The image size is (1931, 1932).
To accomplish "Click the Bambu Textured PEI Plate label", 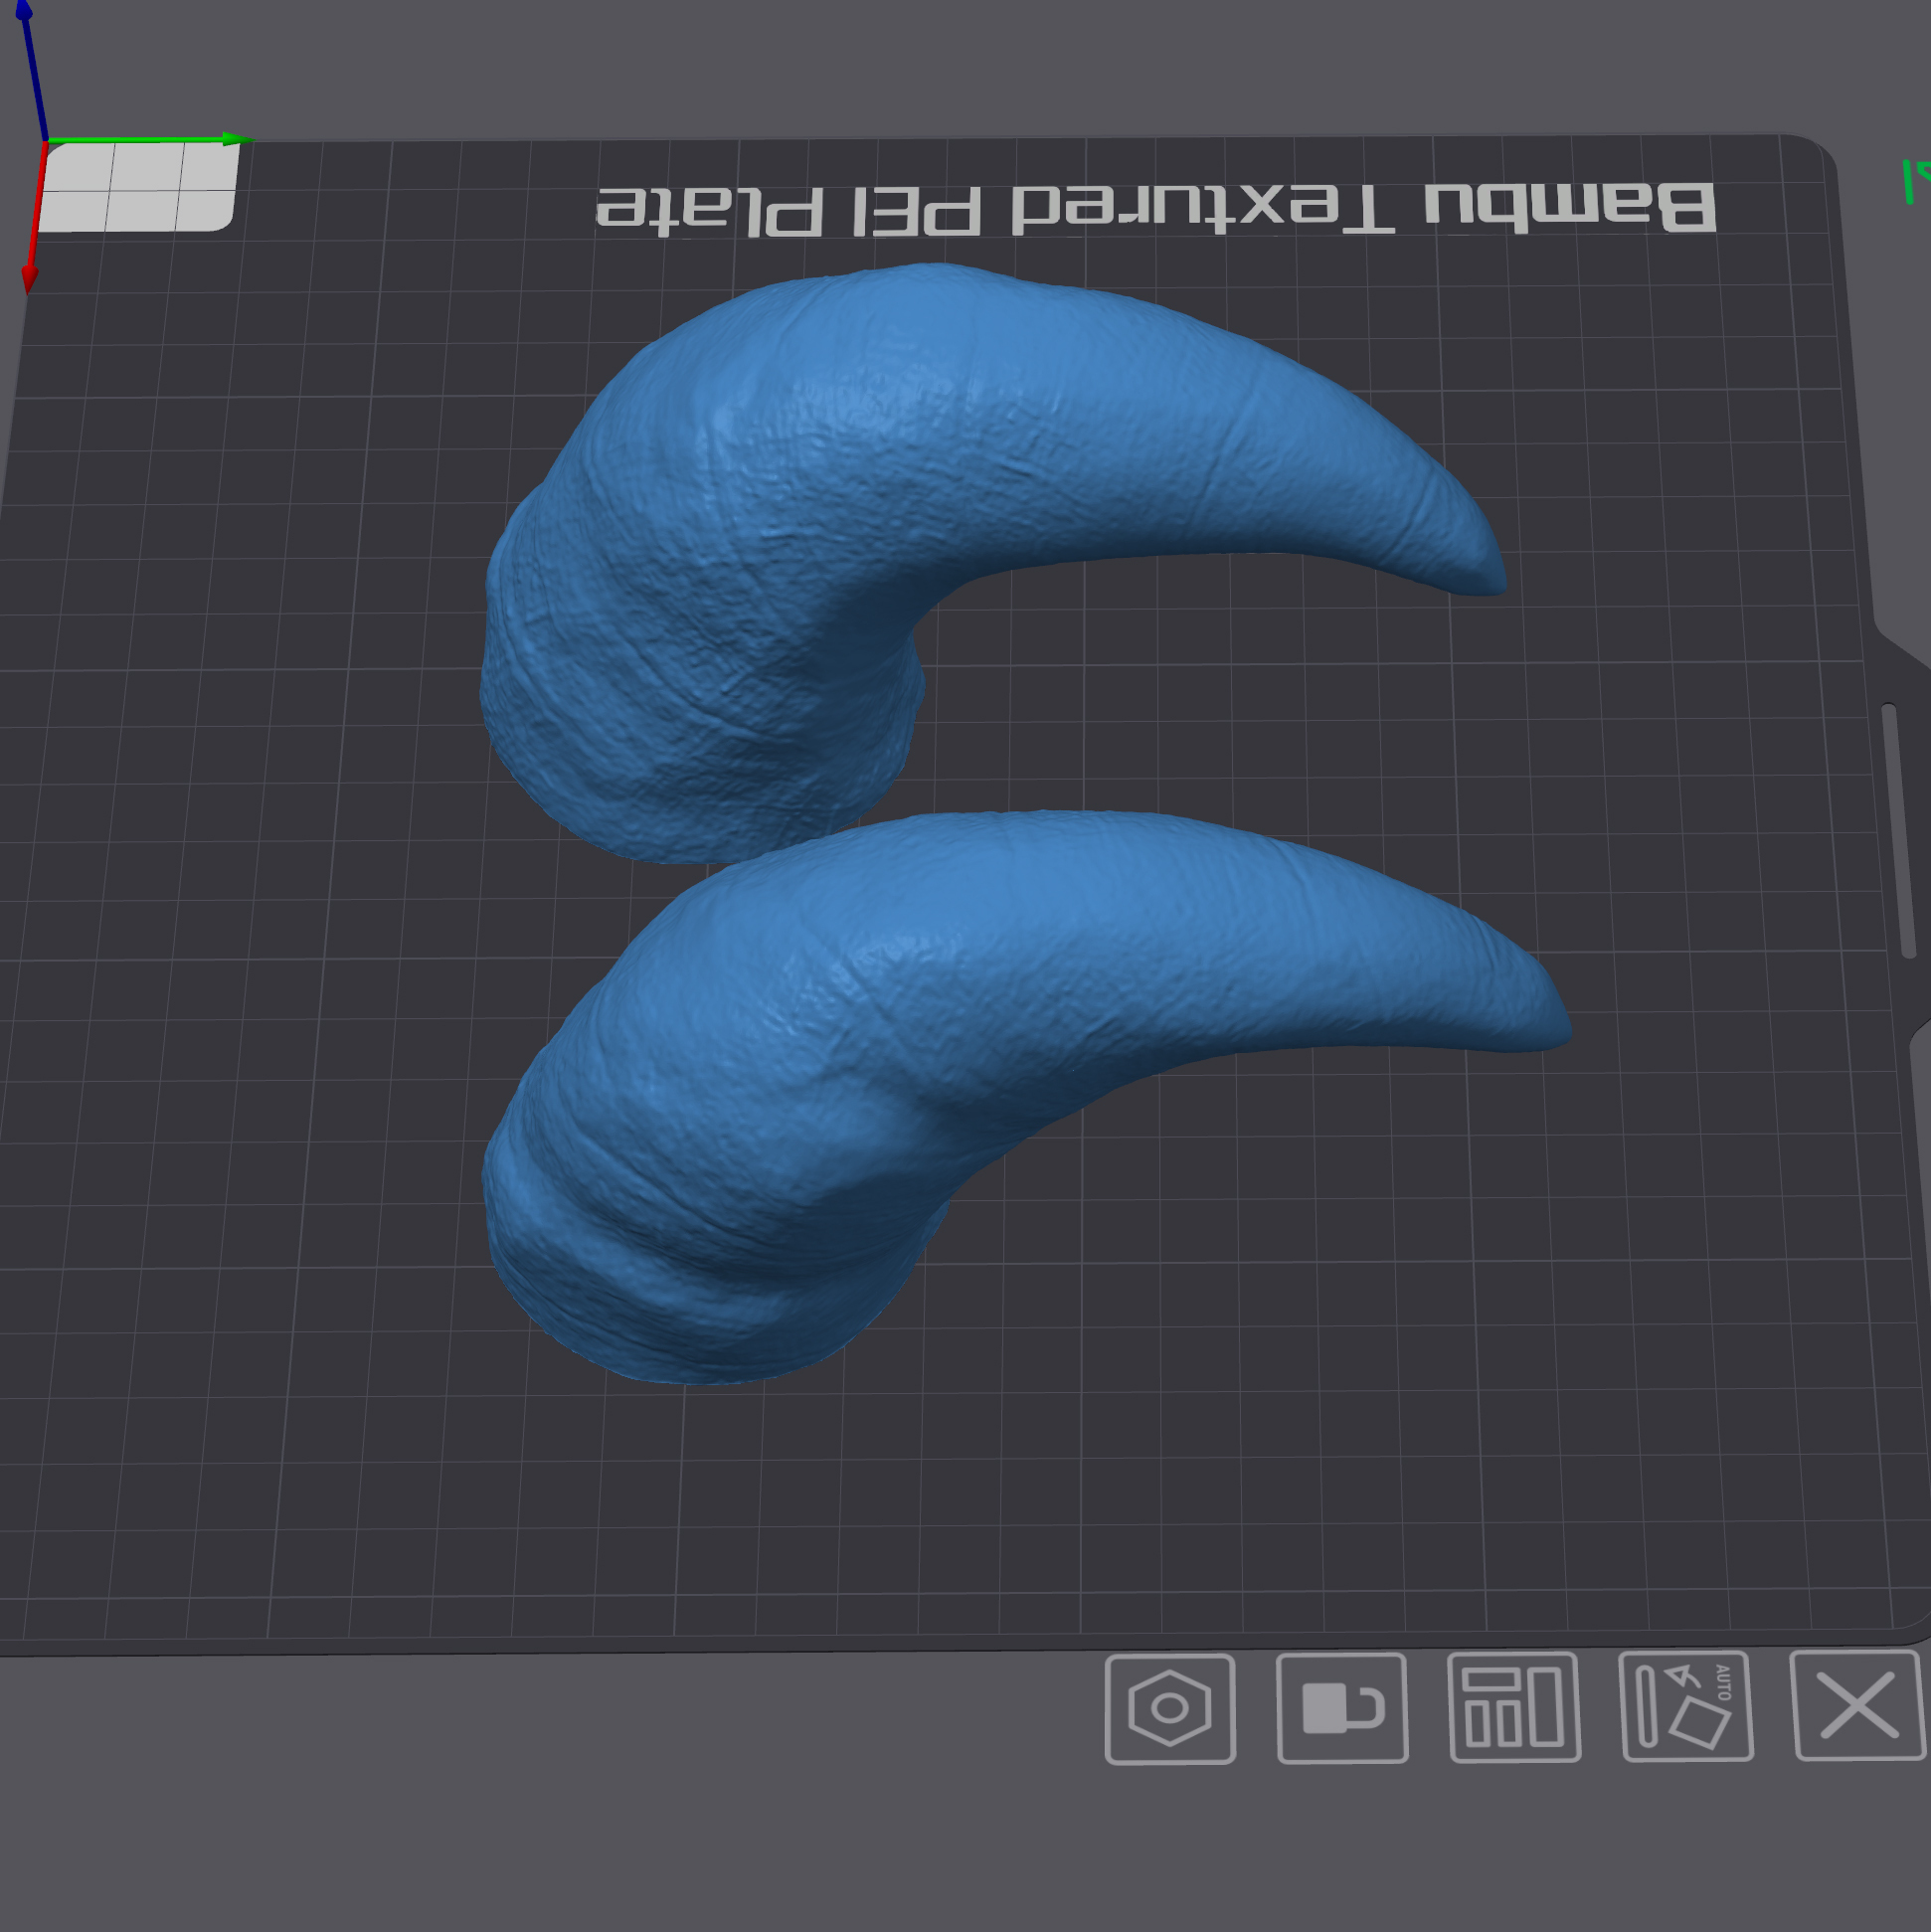I will 1155,208.
